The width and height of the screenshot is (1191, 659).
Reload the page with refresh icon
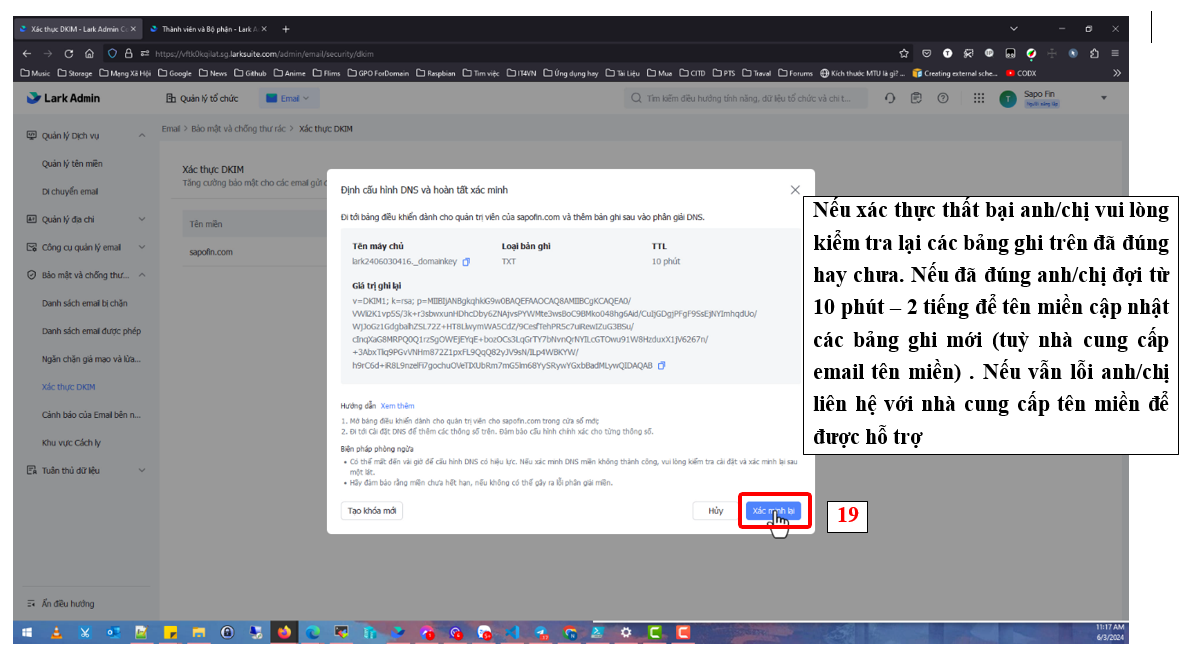pos(68,54)
